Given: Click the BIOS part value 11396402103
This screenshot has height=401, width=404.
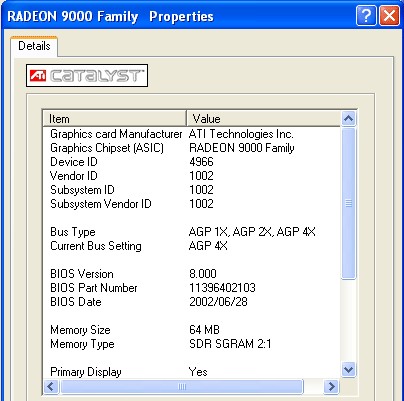Looking at the screenshot, I should (222, 288).
